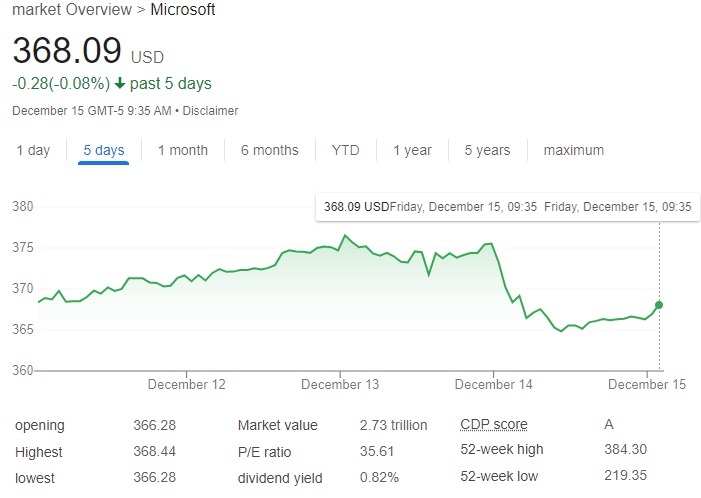This screenshot has height=498, width=701.
Task: Click the lowest label in stats
Action: (35, 478)
